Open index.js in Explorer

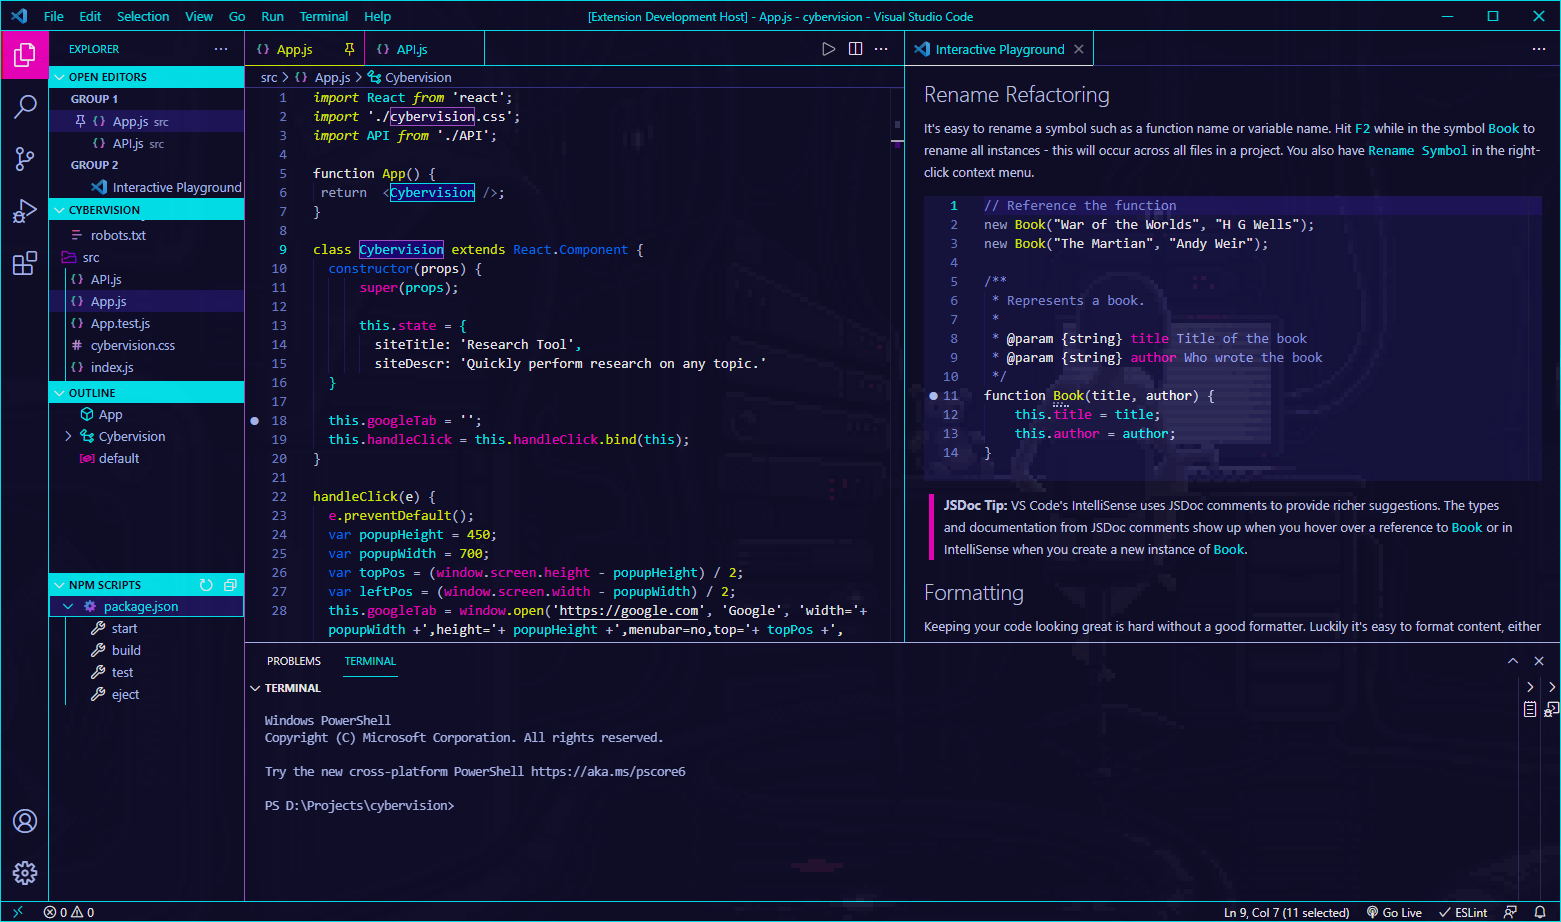pos(112,367)
